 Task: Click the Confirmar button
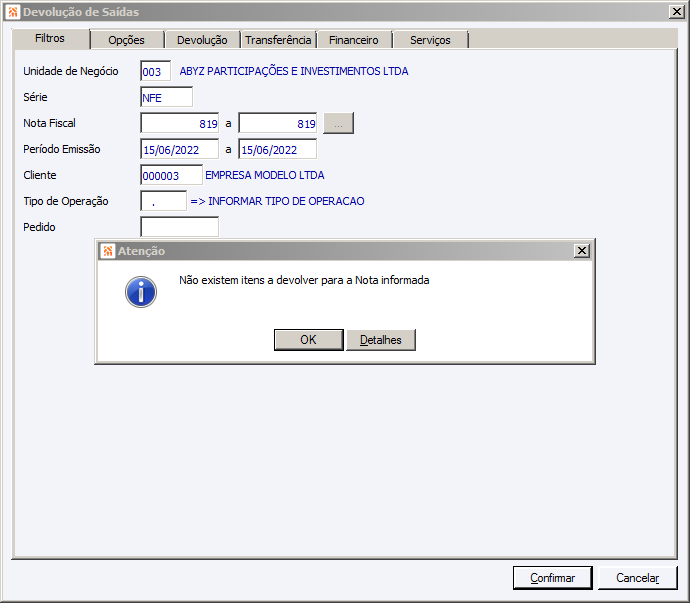coord(553,577)
